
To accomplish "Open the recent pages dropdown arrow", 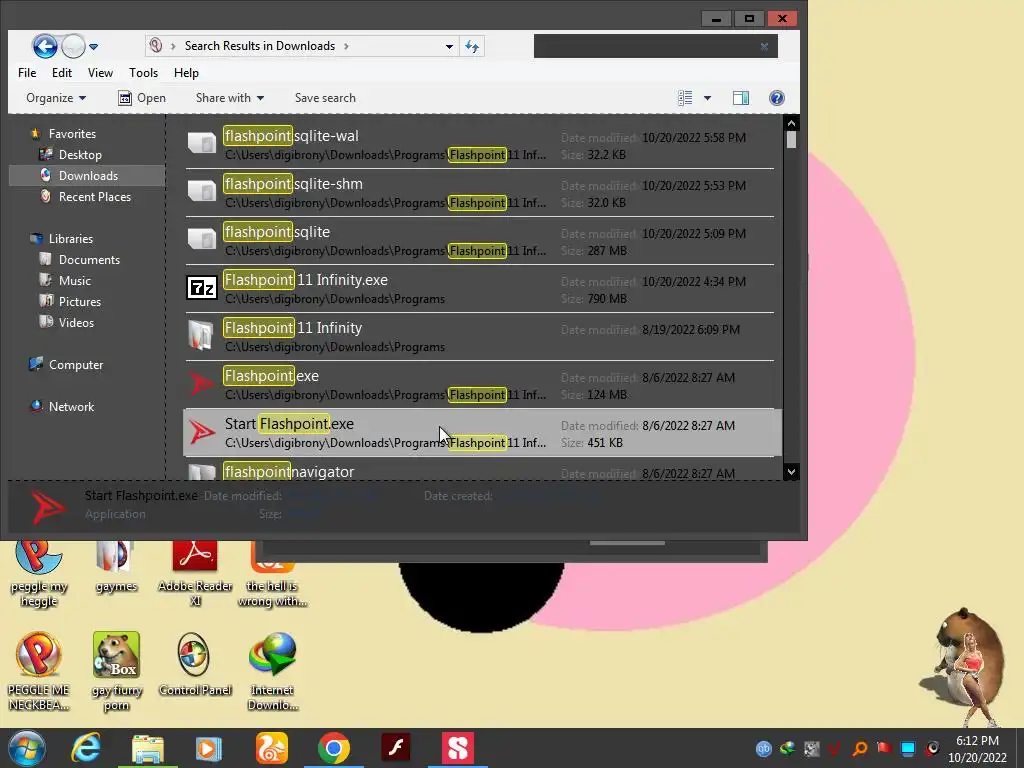I will (x=93, y=47).
